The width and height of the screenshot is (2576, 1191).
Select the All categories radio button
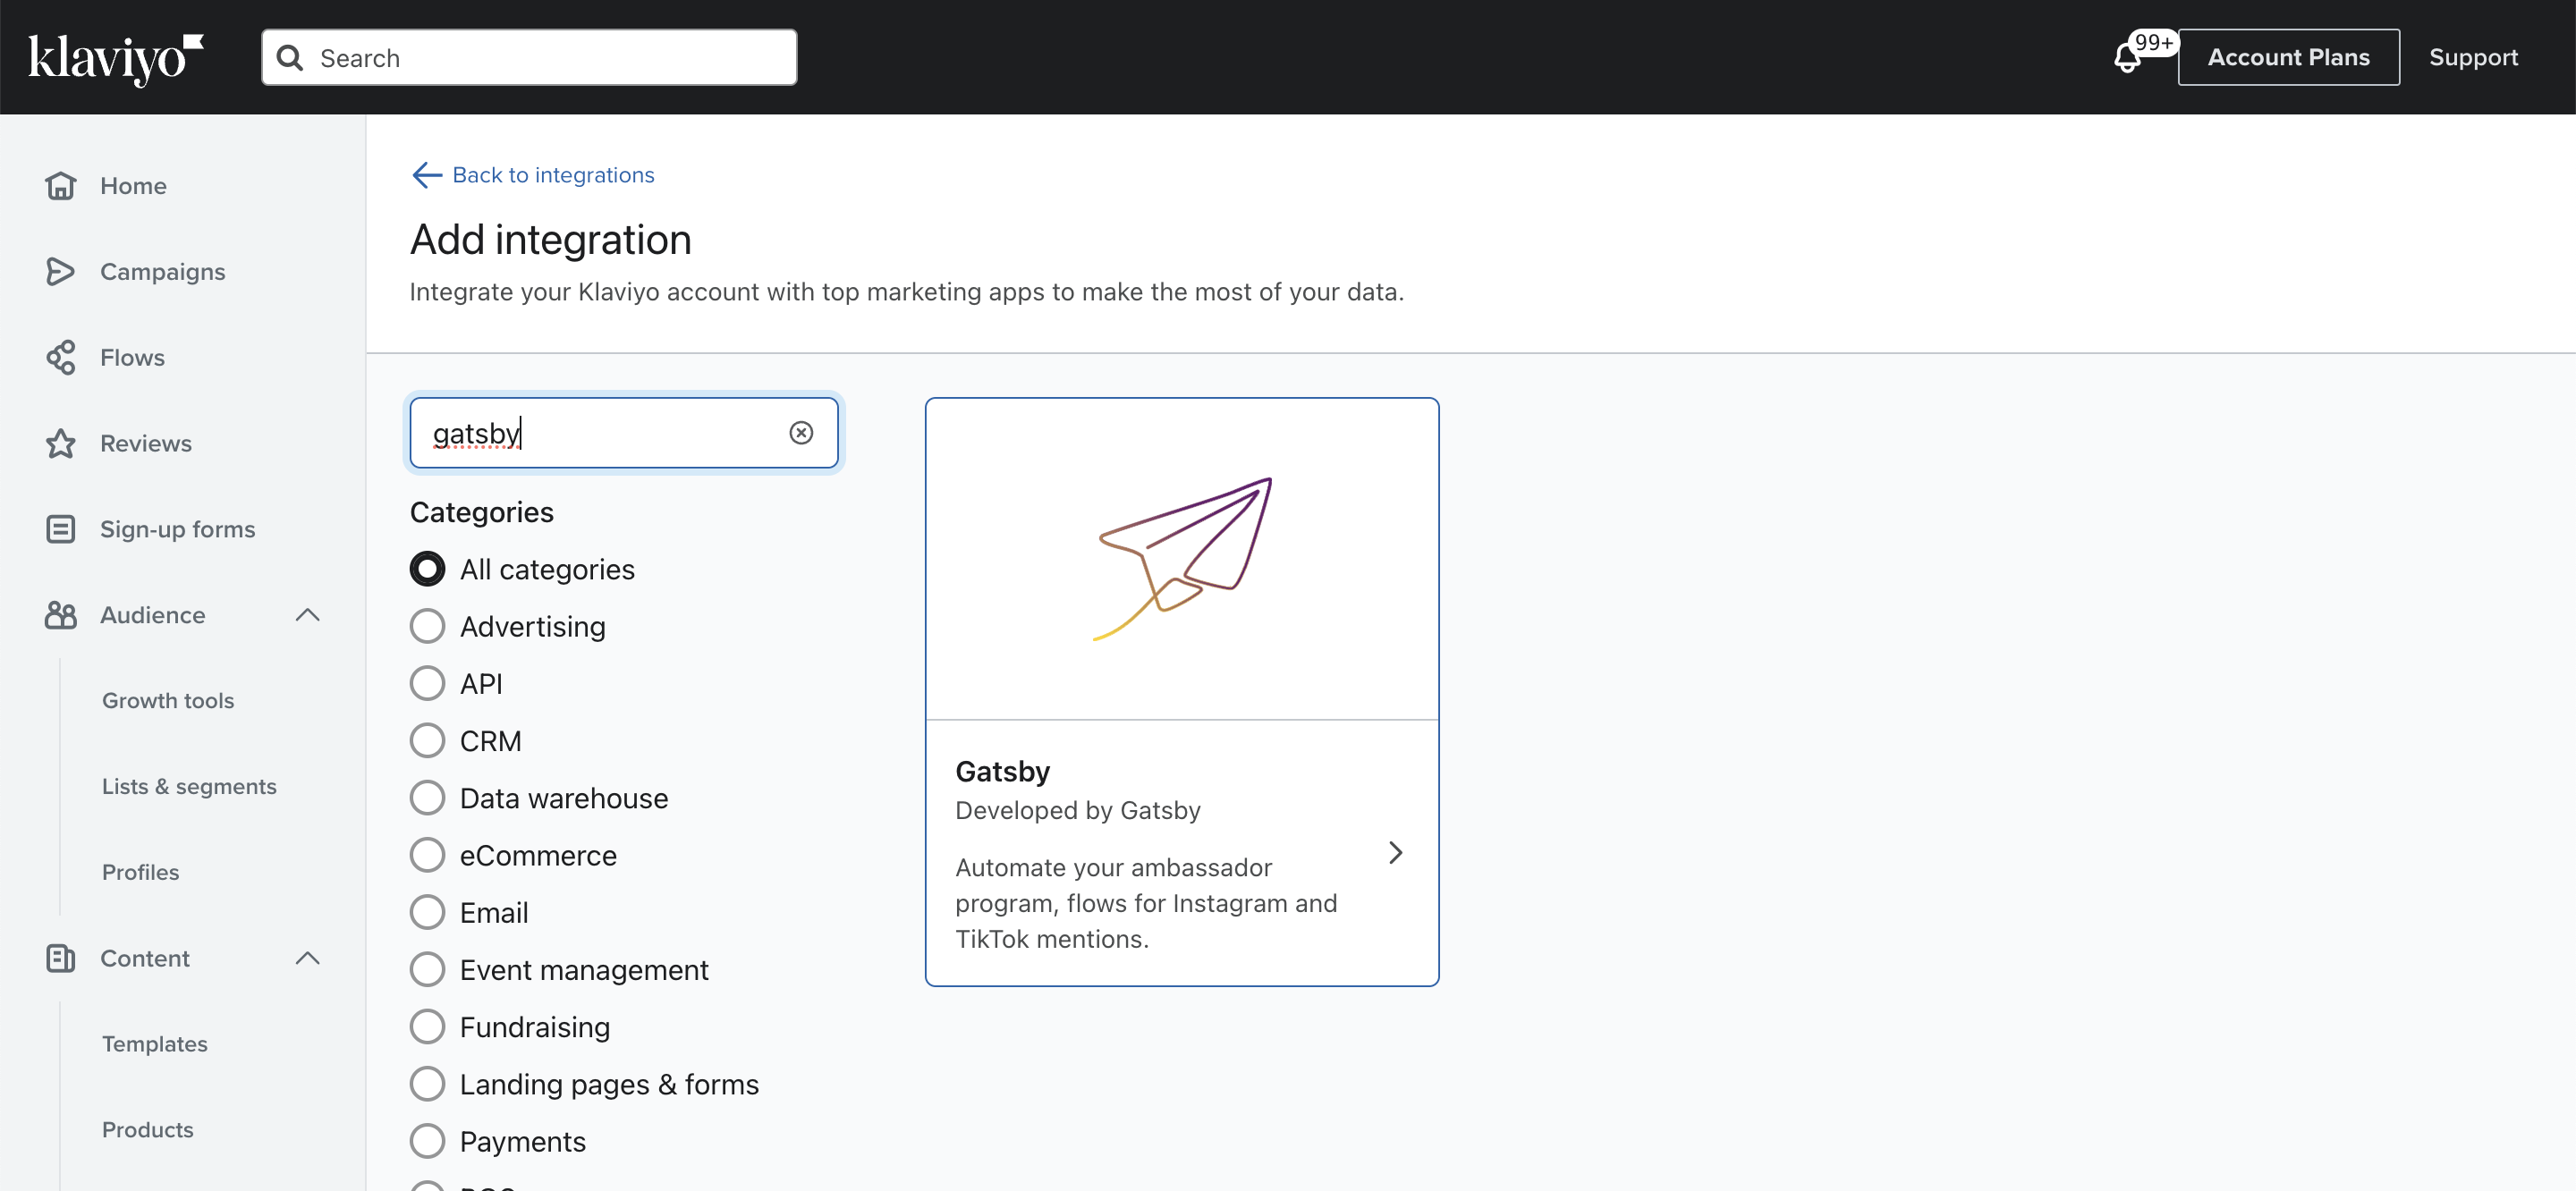427,569
